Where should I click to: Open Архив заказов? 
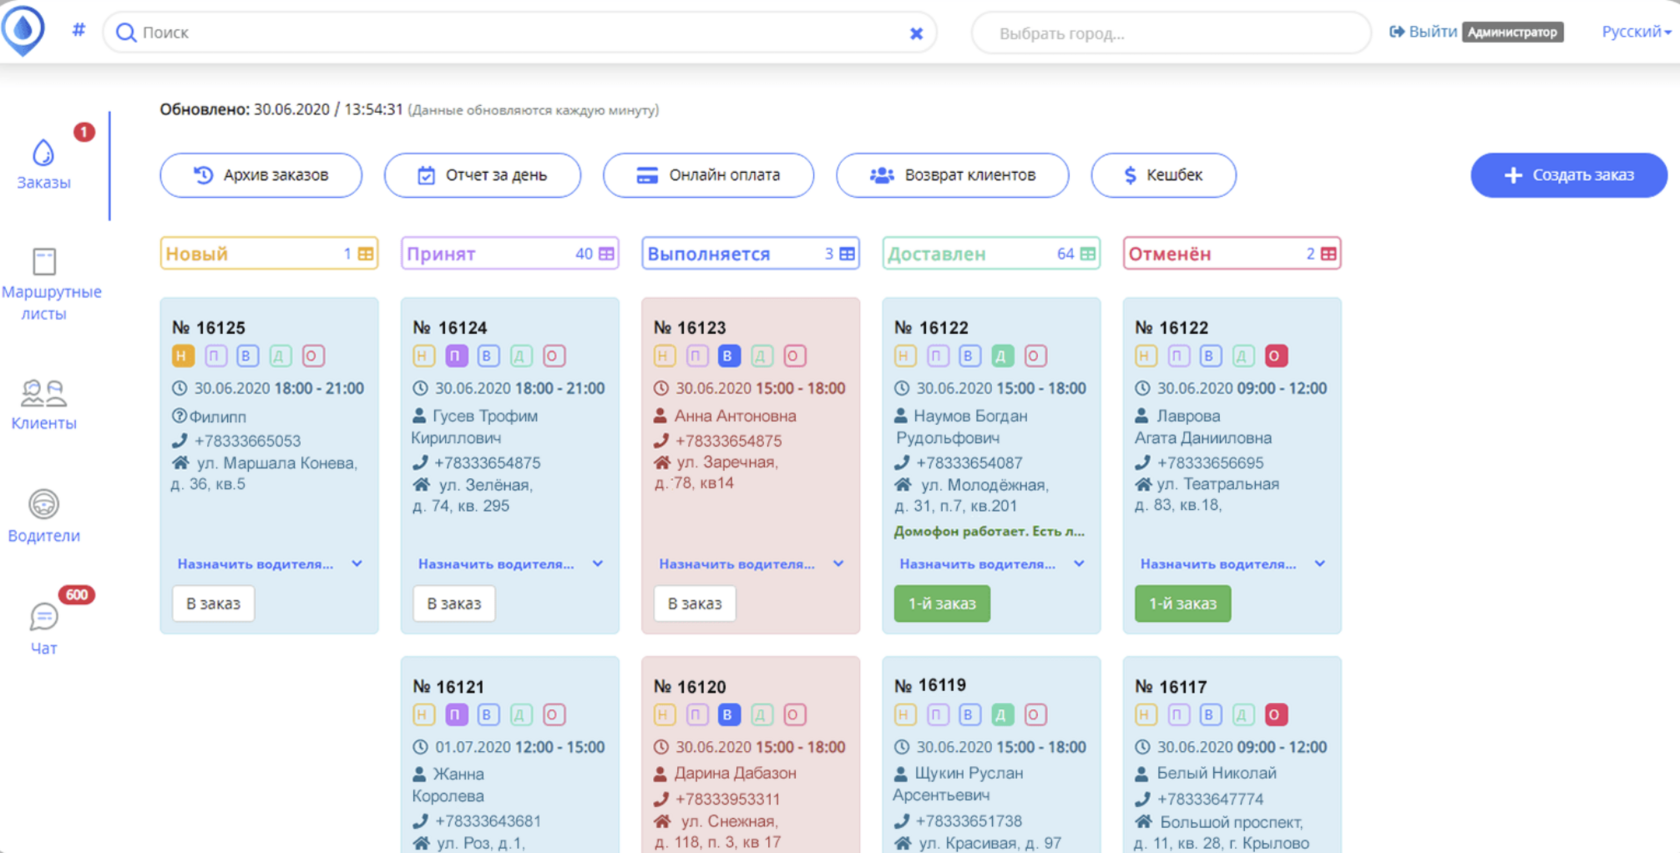pos(261,175)
